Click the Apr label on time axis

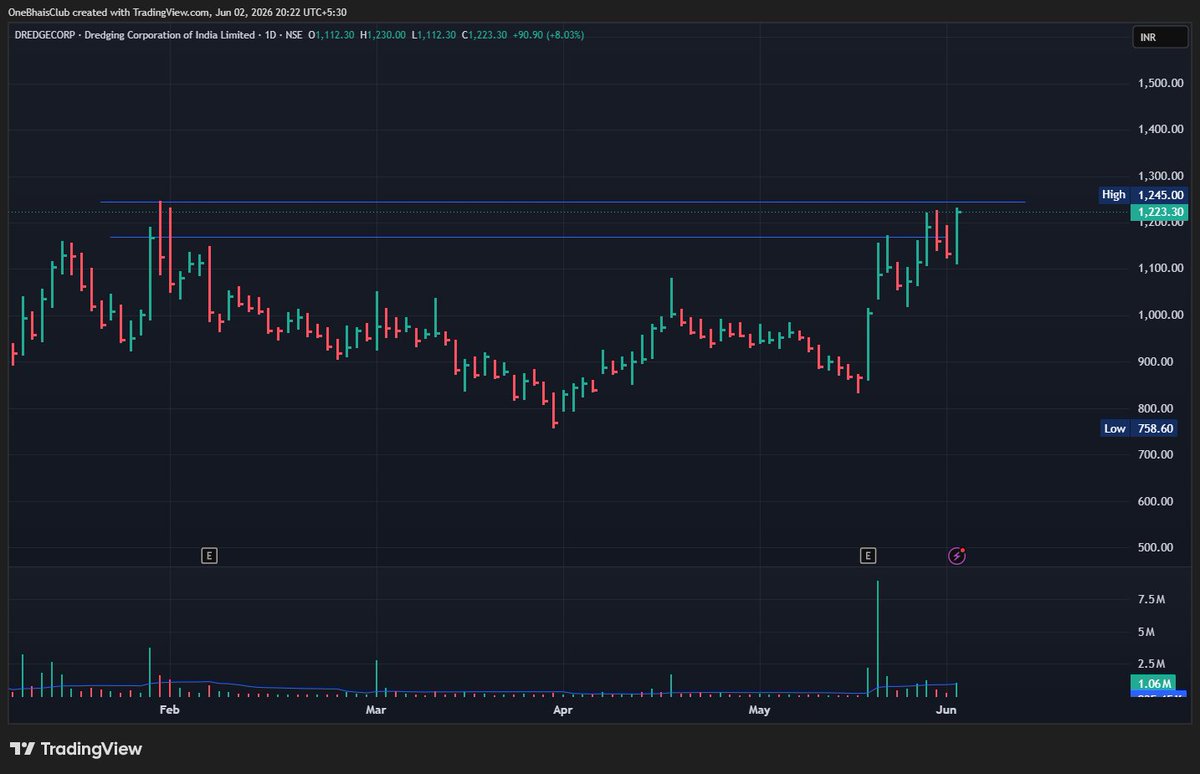pos(562,710)
